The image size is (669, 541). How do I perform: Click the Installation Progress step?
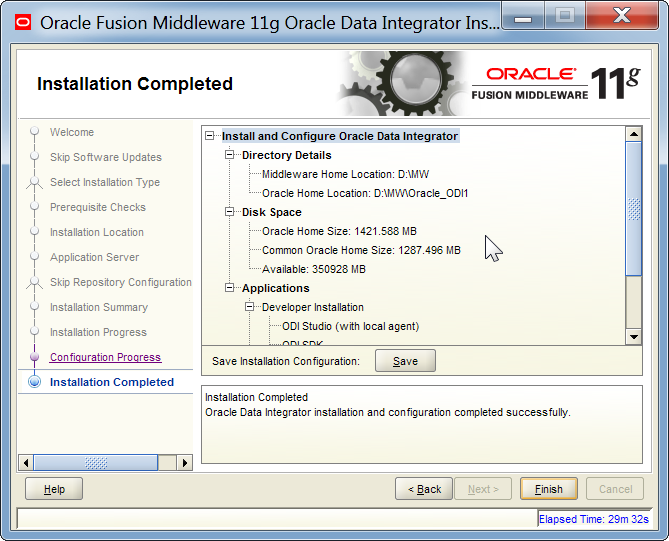coord(98,332)
